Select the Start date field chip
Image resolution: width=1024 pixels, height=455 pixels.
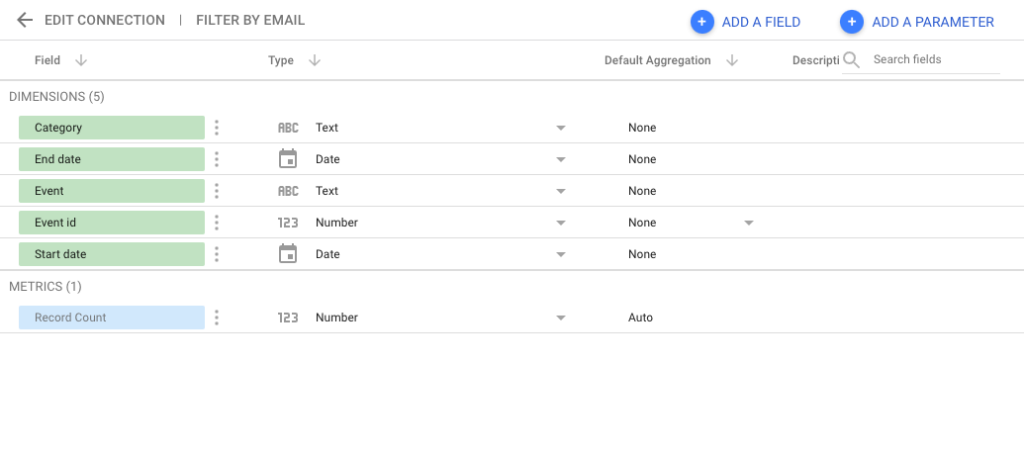tap(112, 254)
